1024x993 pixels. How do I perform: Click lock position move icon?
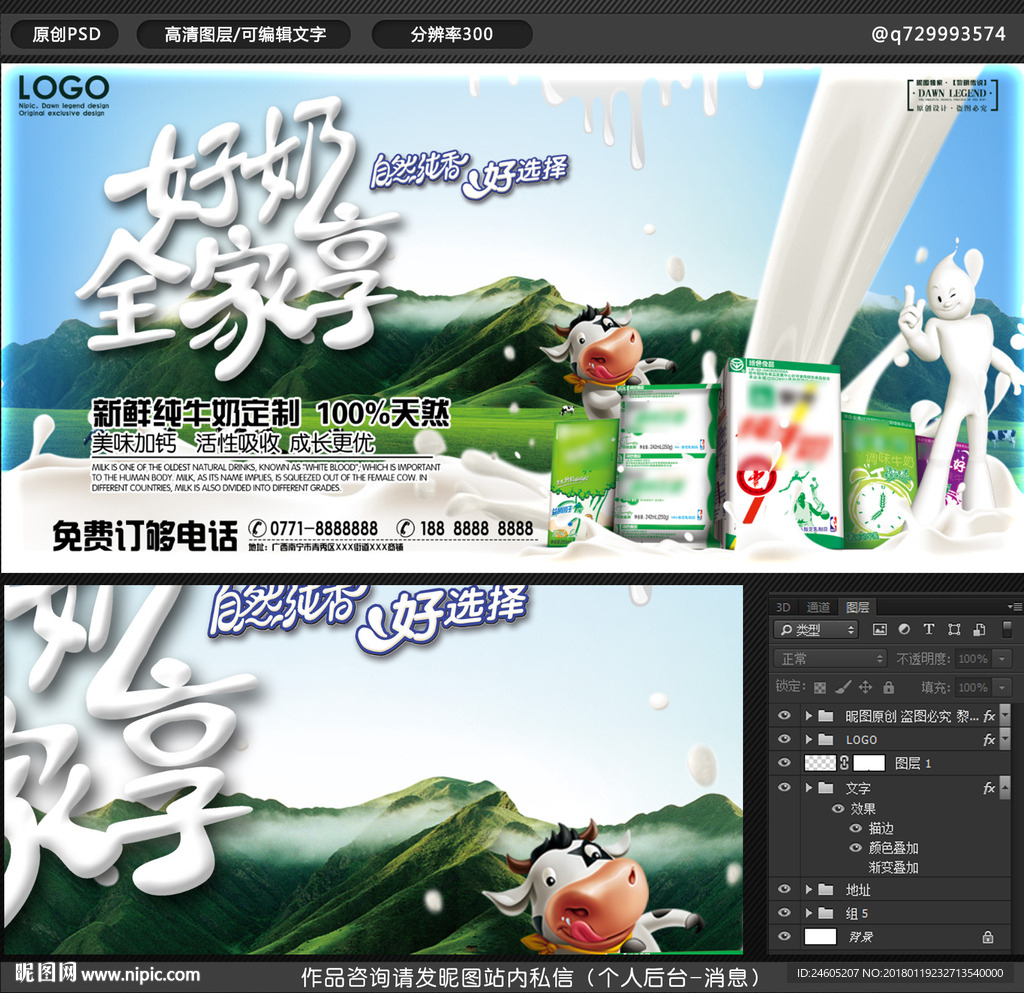tap(865, 687)
